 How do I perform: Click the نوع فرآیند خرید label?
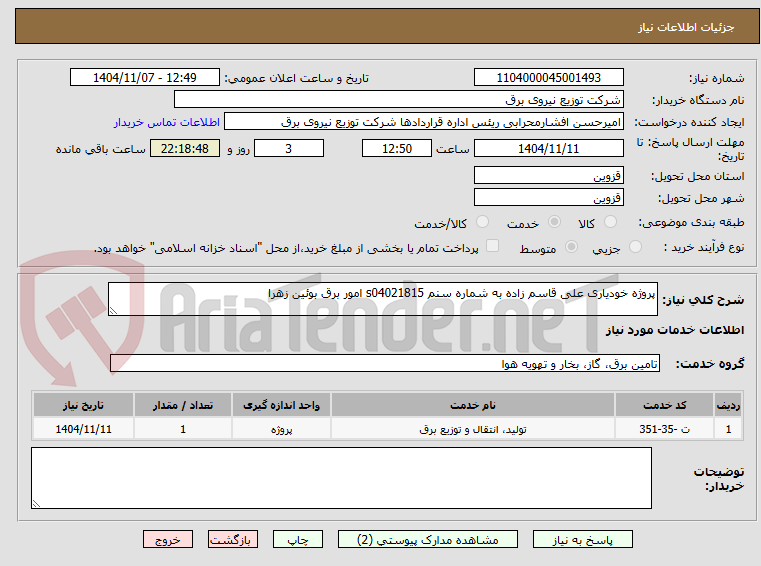(x=704, y=248)
